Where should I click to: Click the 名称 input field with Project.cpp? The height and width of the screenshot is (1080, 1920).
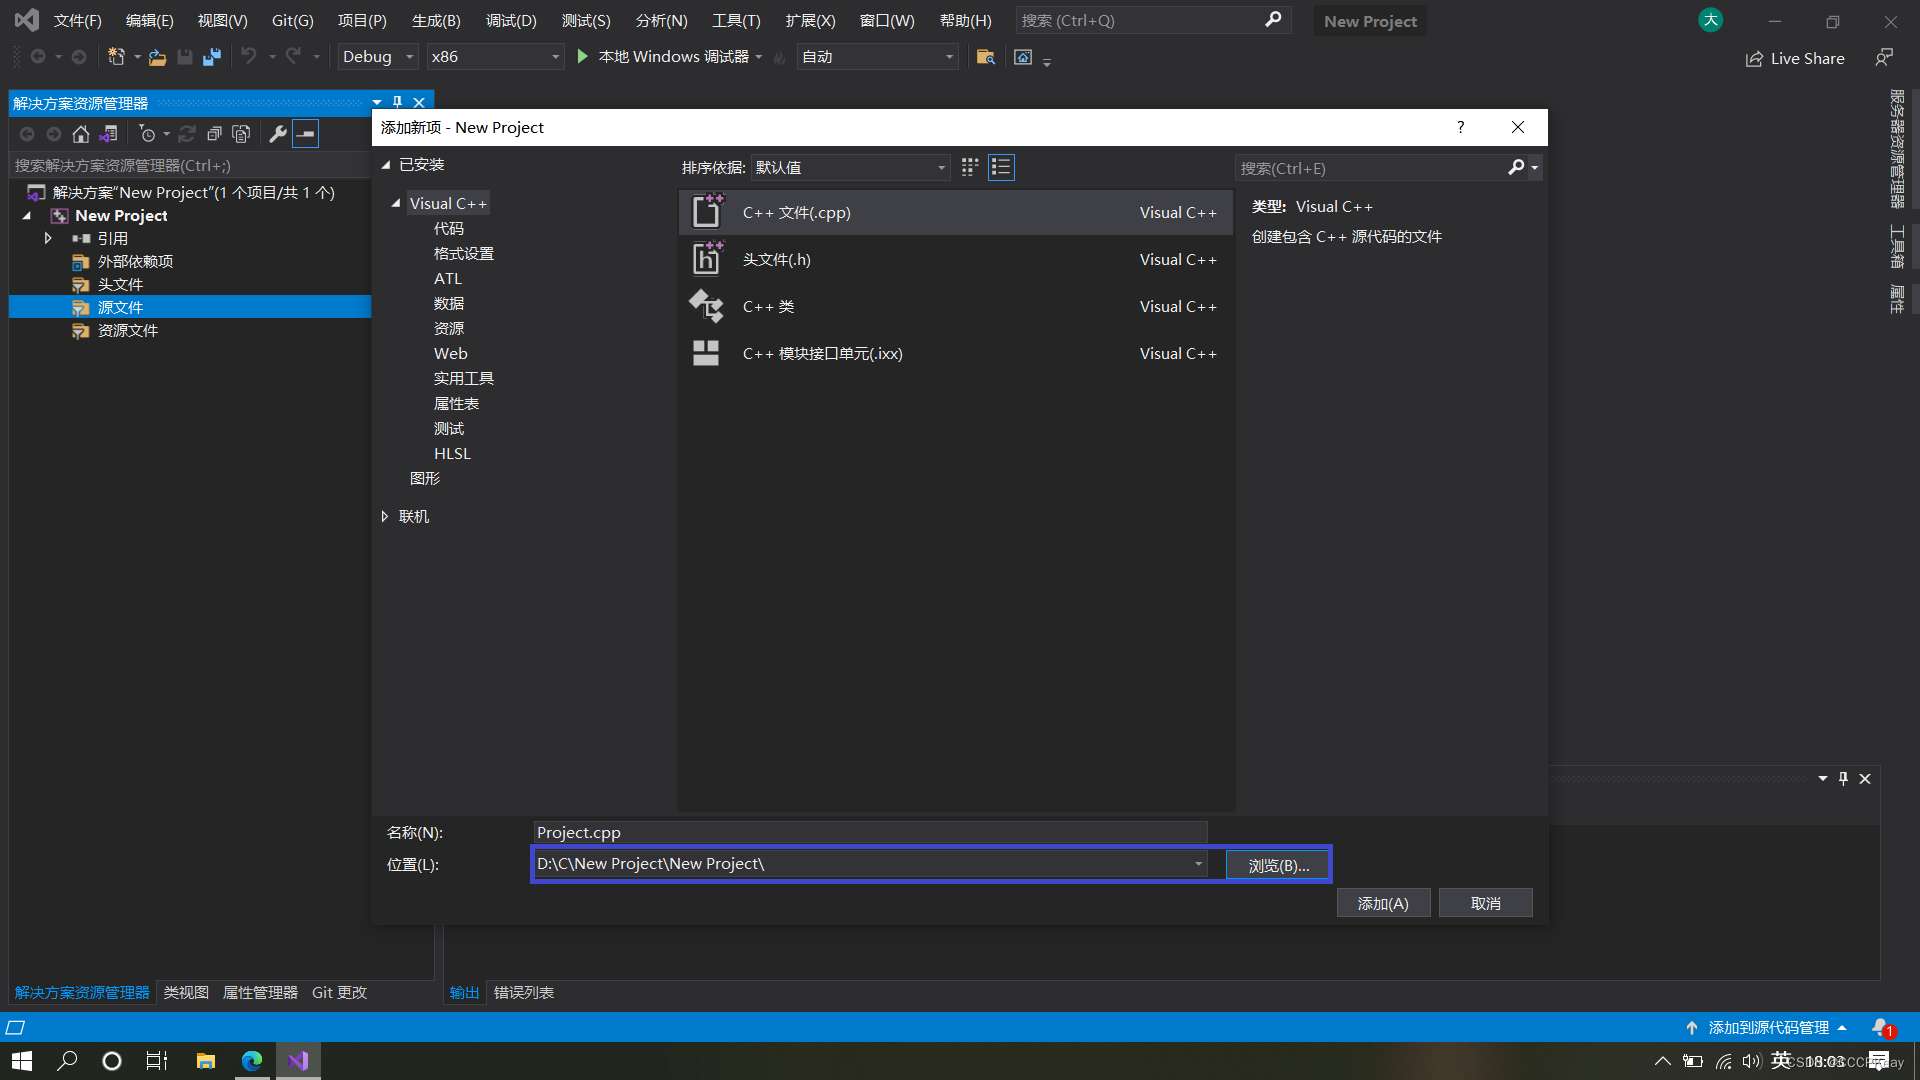870,832
